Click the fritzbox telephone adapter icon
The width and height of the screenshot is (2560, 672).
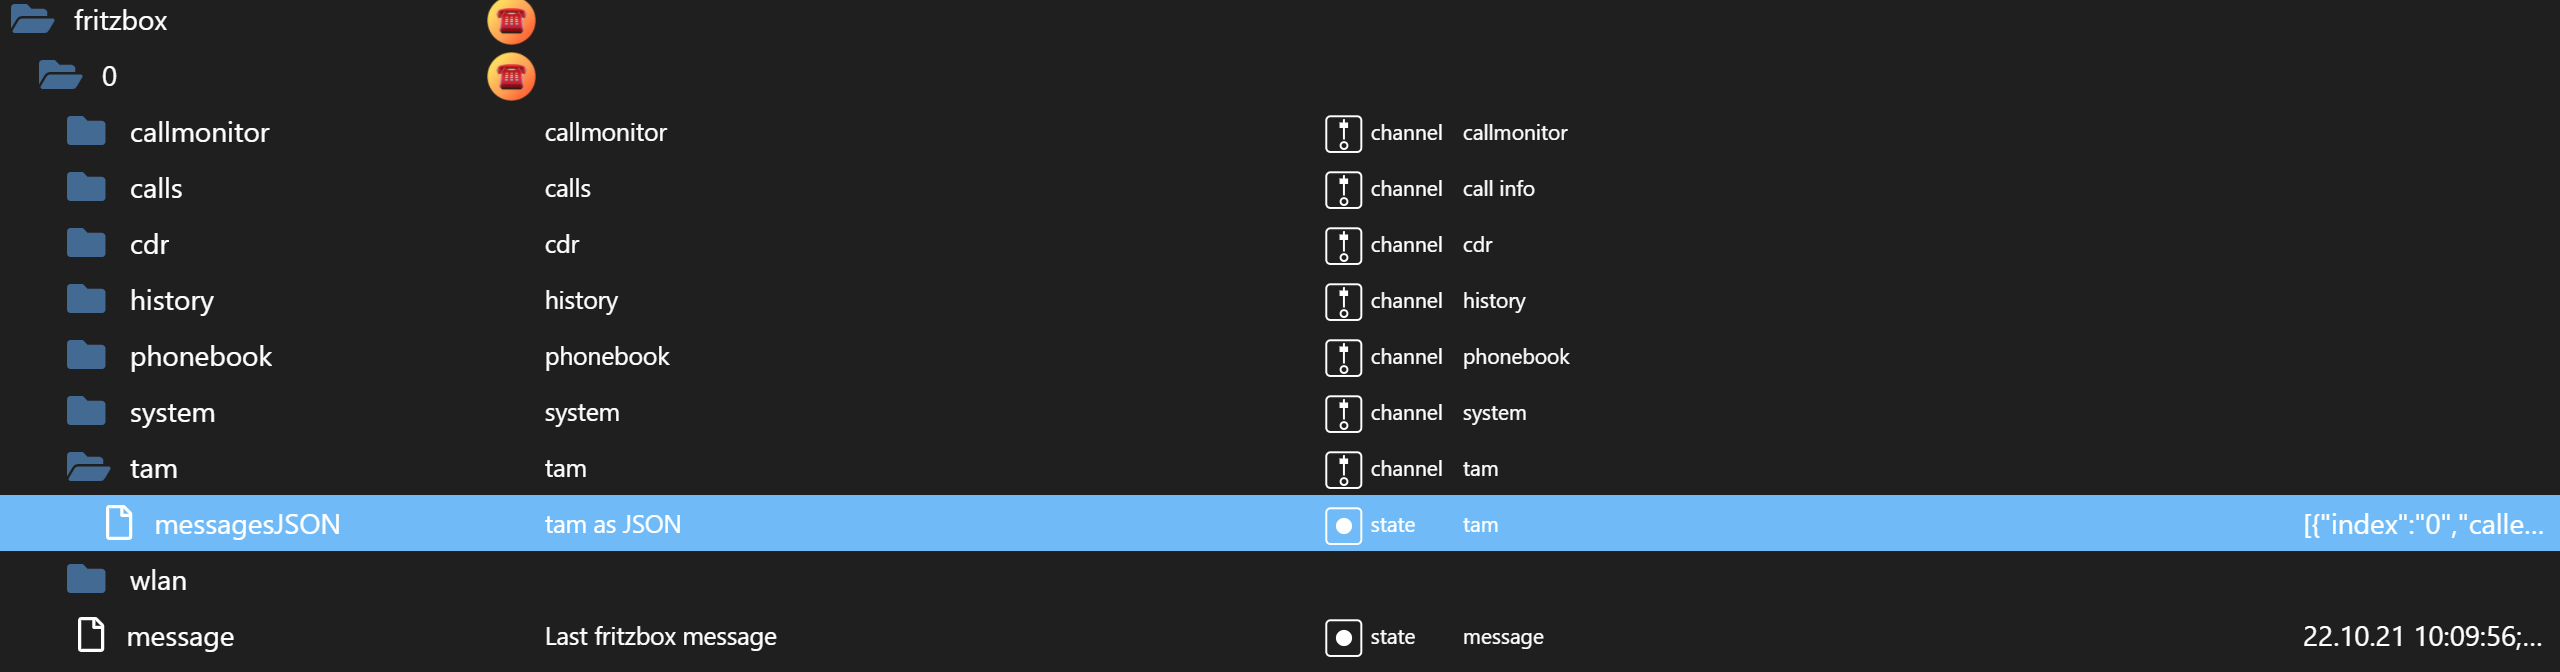point(511,20)
